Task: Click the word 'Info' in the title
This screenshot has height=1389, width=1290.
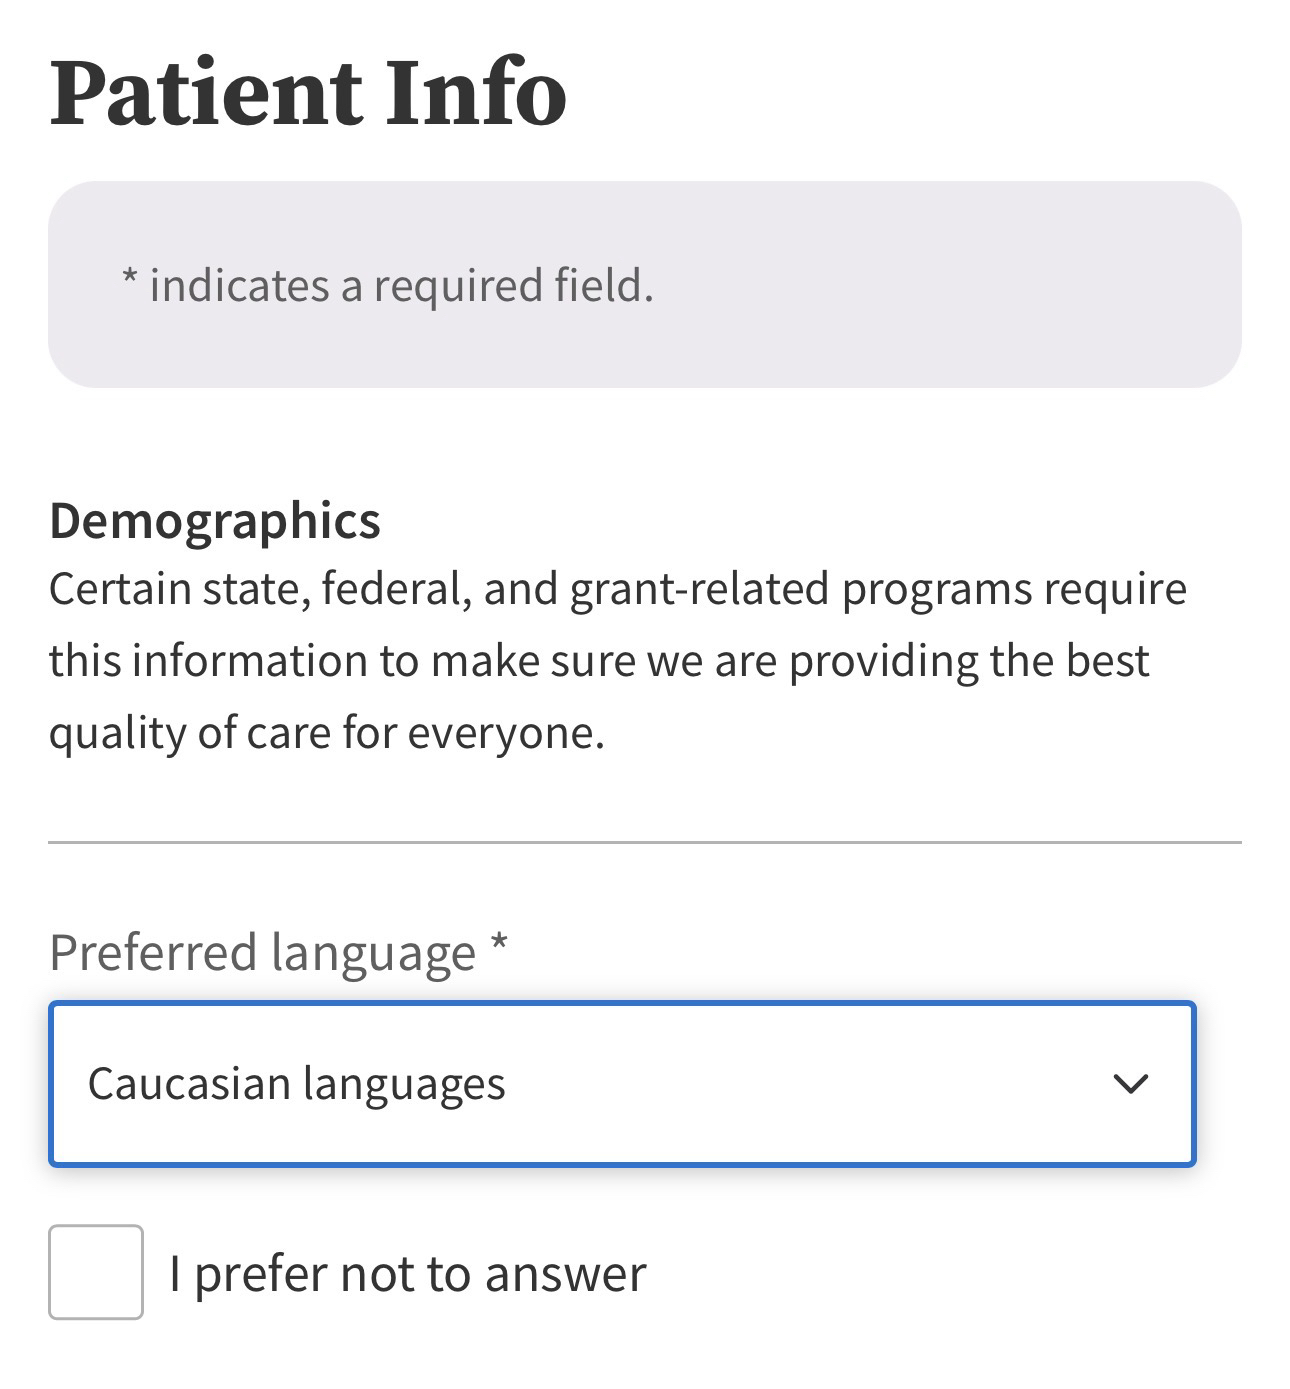Action: pos(474,93)
